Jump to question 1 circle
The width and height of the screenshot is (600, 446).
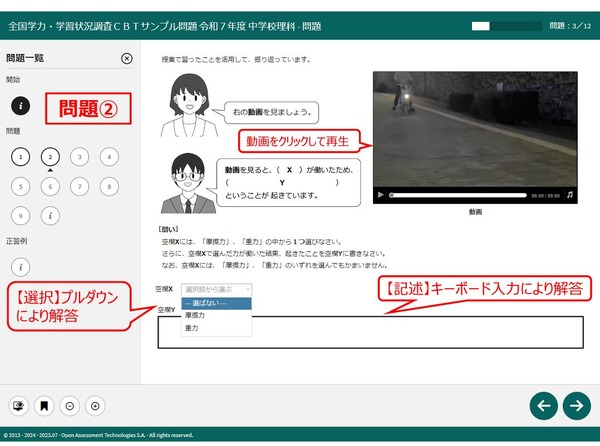click(20, 156)
